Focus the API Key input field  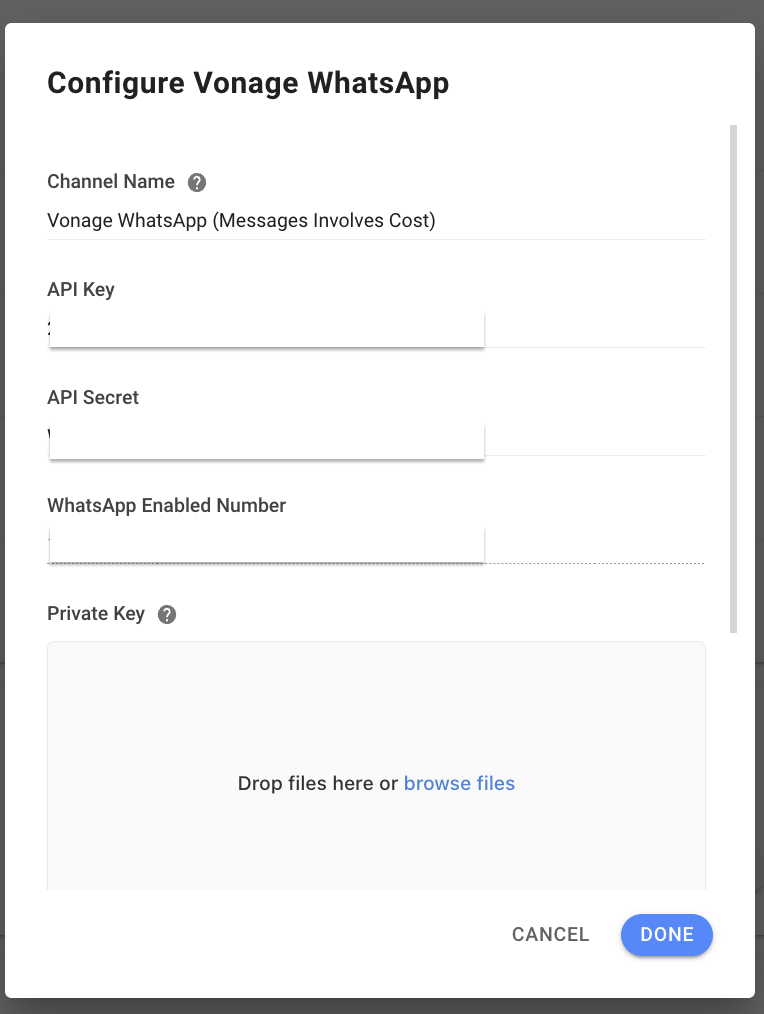pyautogui.click(x=376, y=329)
